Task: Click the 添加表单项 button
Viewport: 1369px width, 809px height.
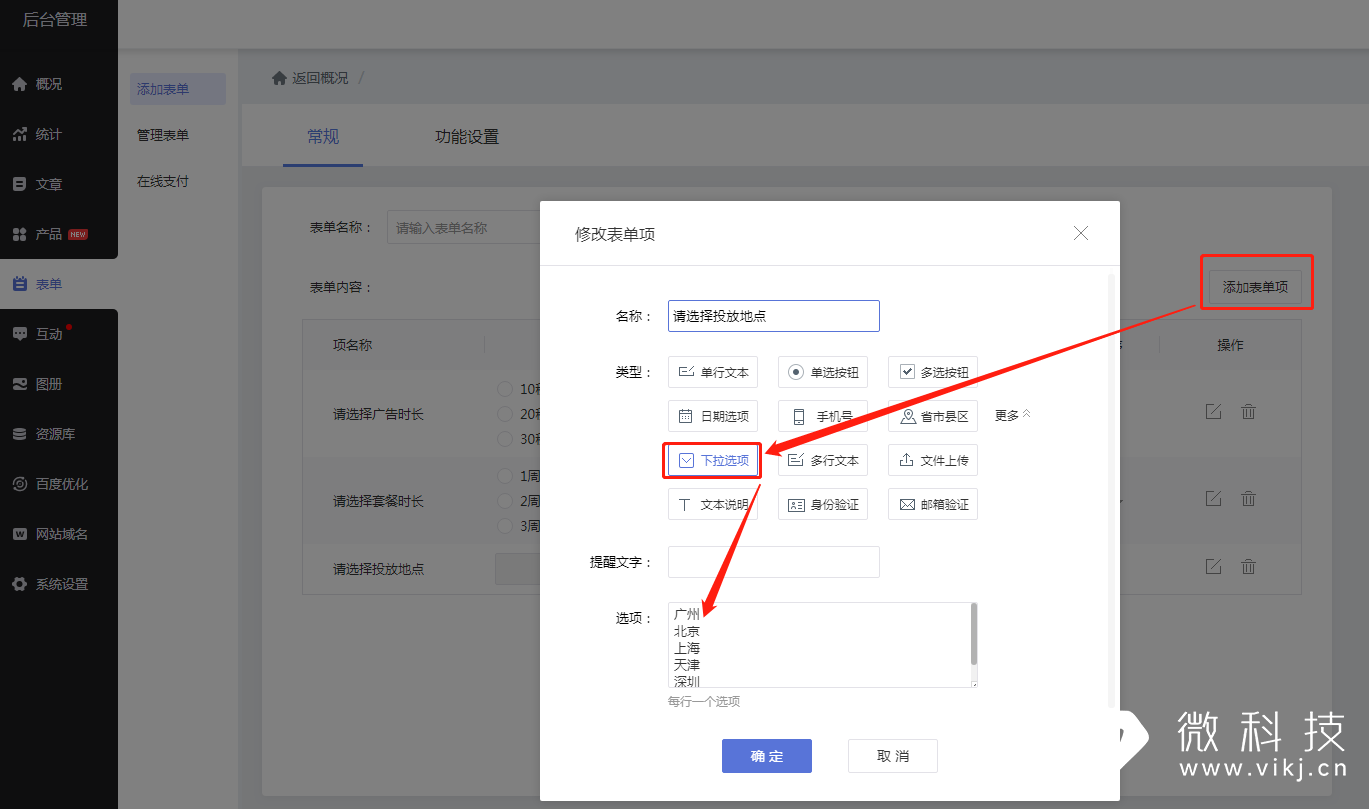Action: click(x=1254, y=287)
